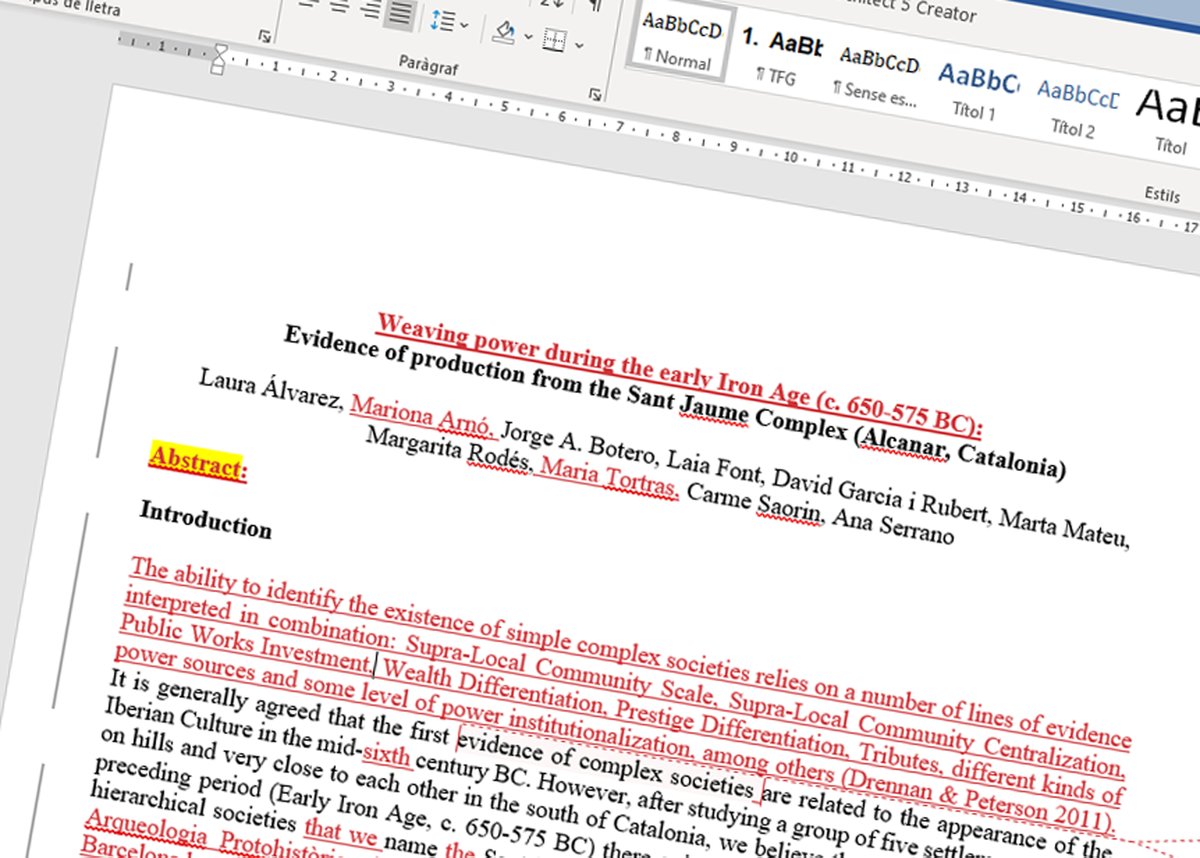Click the author name Carme Saorin
The width and height of the screenshot is (1200, 858).
pyautogui.click(x=756, y=504)
